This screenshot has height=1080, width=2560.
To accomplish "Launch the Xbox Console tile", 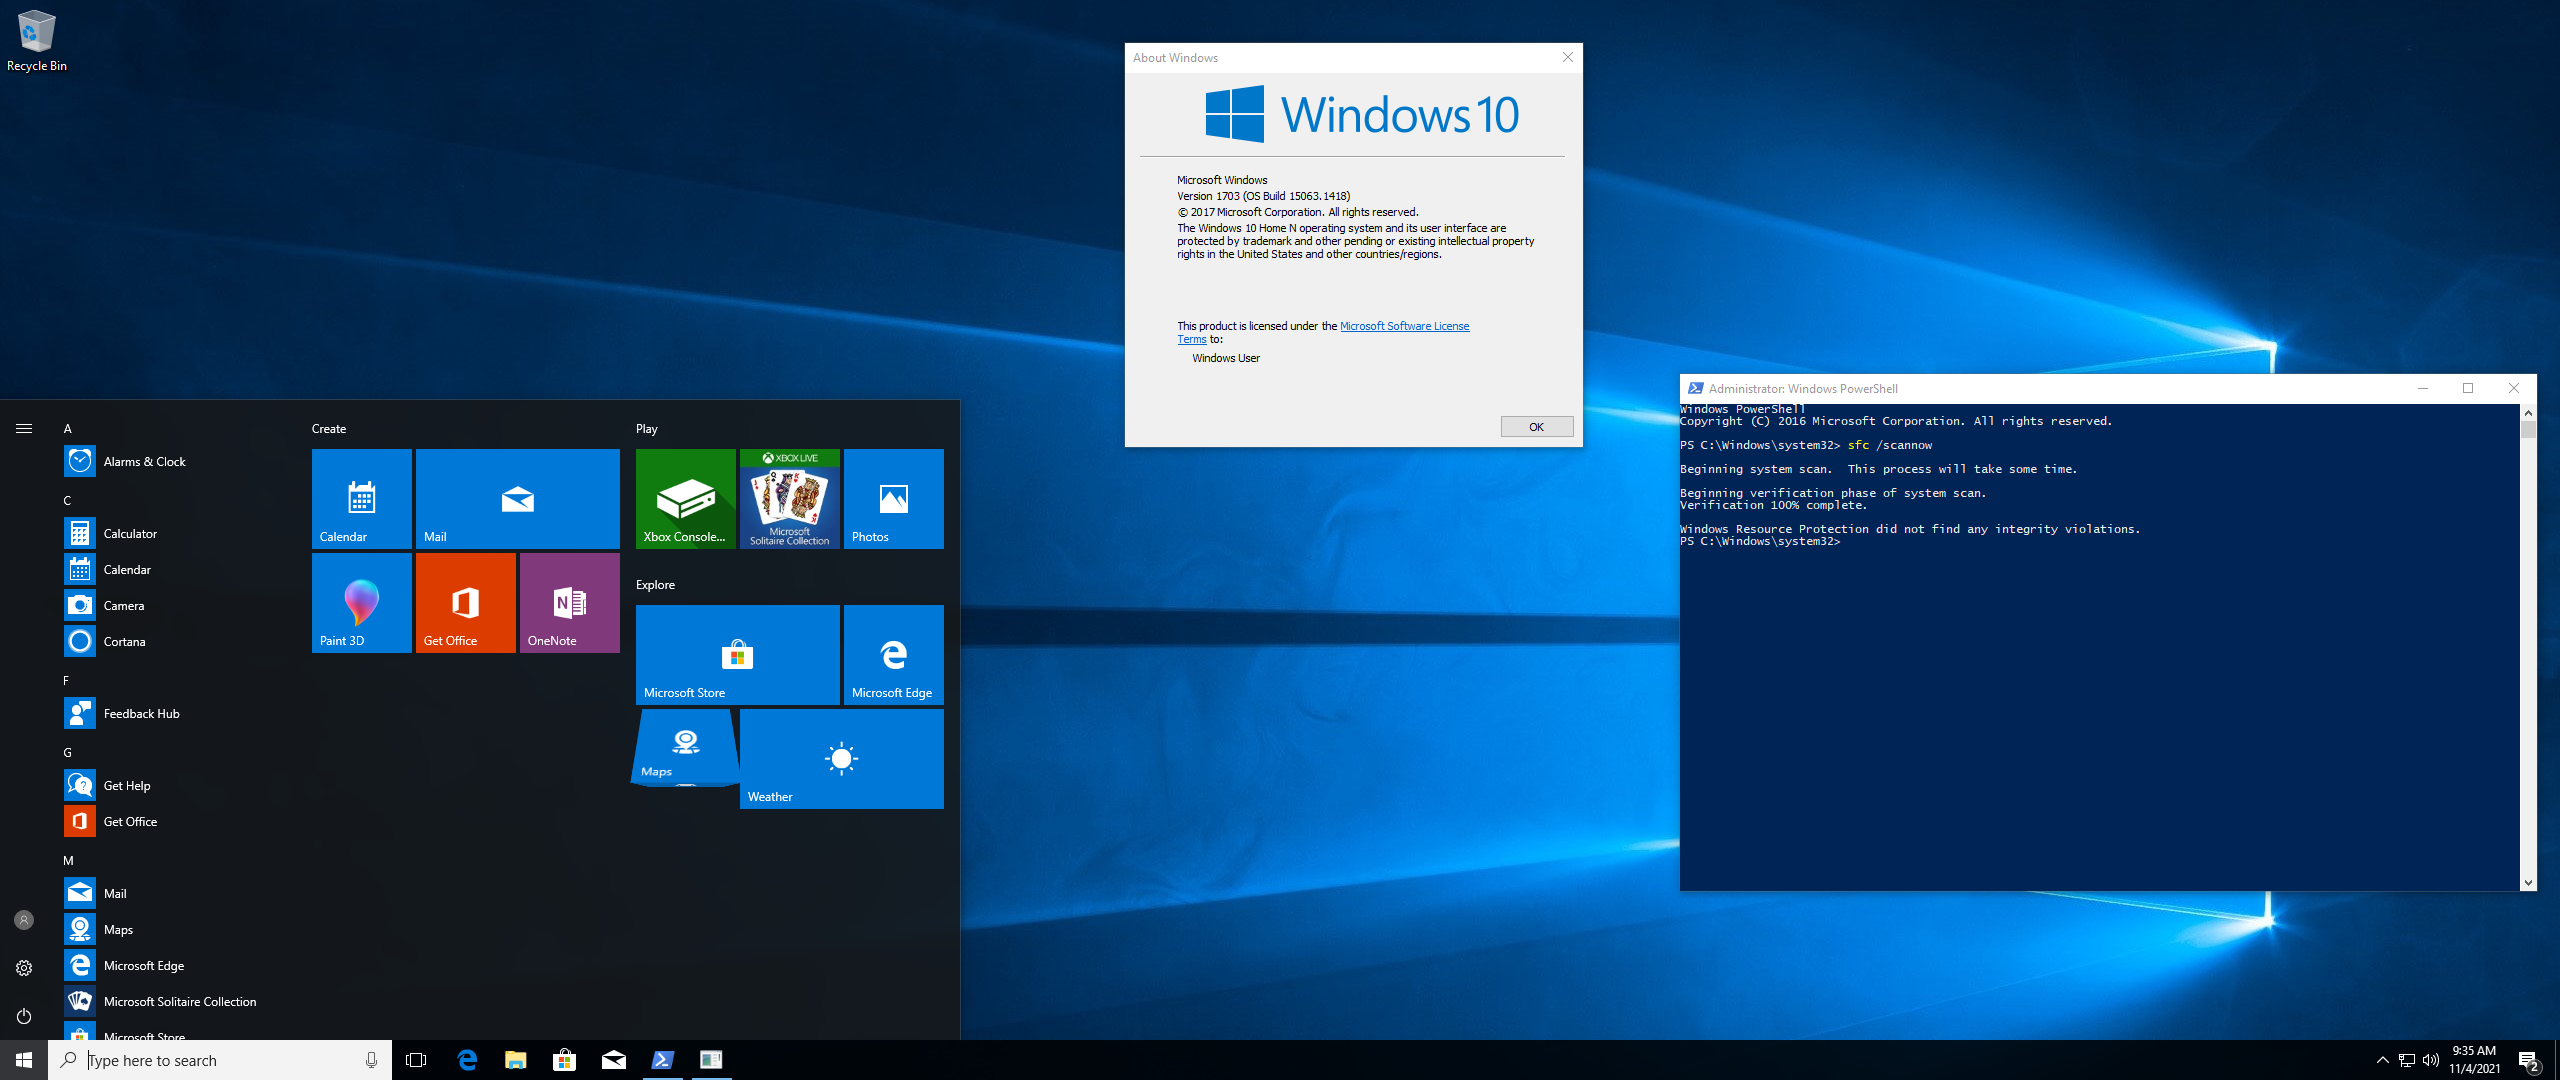I will tap(686, 499).
